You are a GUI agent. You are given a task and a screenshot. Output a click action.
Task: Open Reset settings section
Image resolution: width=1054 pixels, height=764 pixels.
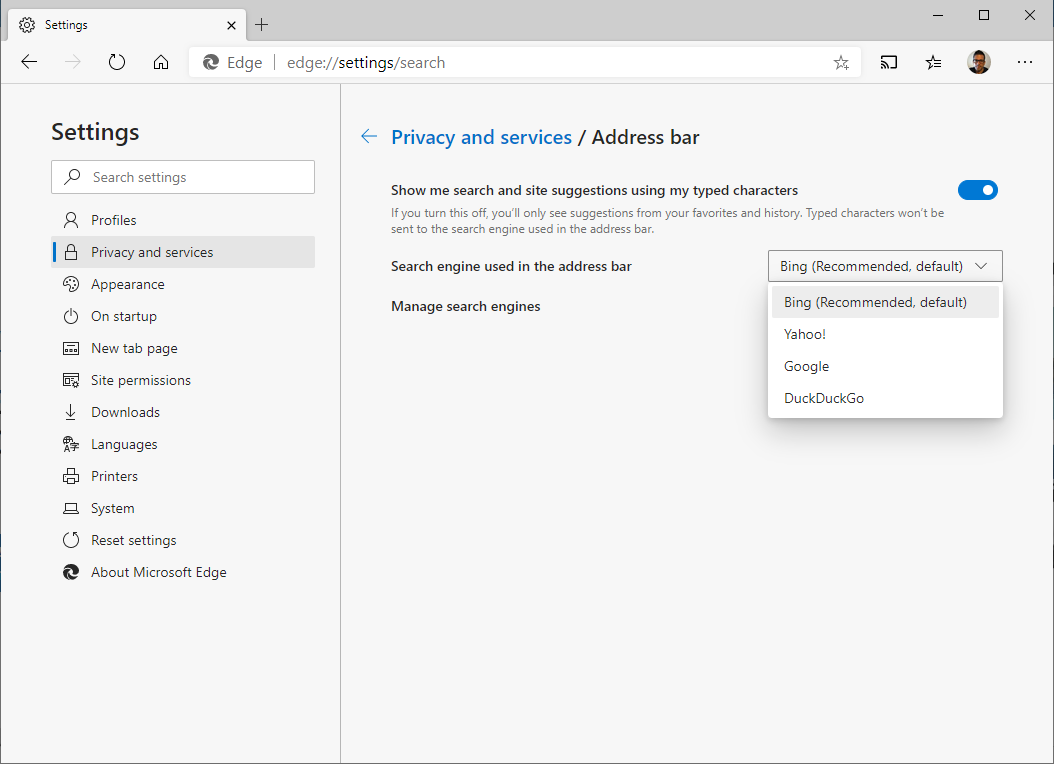[183, 541]
